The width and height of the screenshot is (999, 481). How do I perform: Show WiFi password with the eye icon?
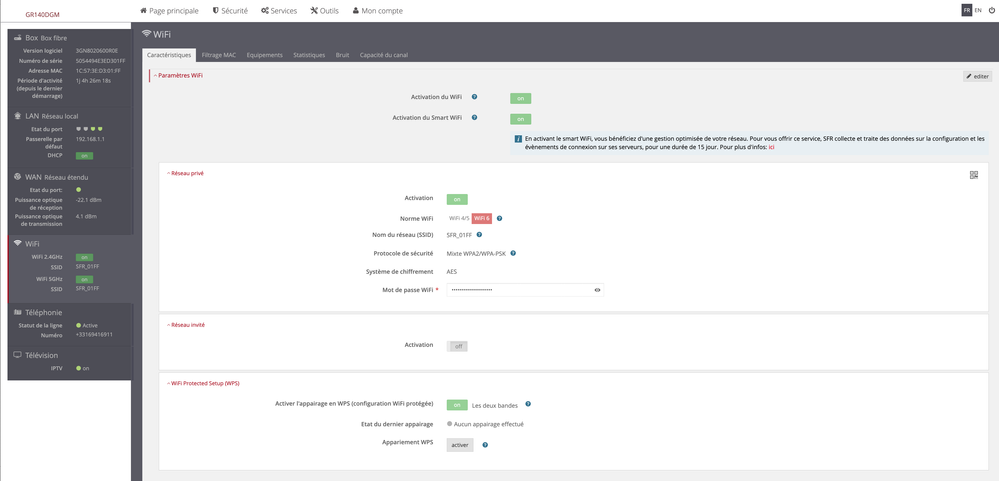click(x=597, y=290)
